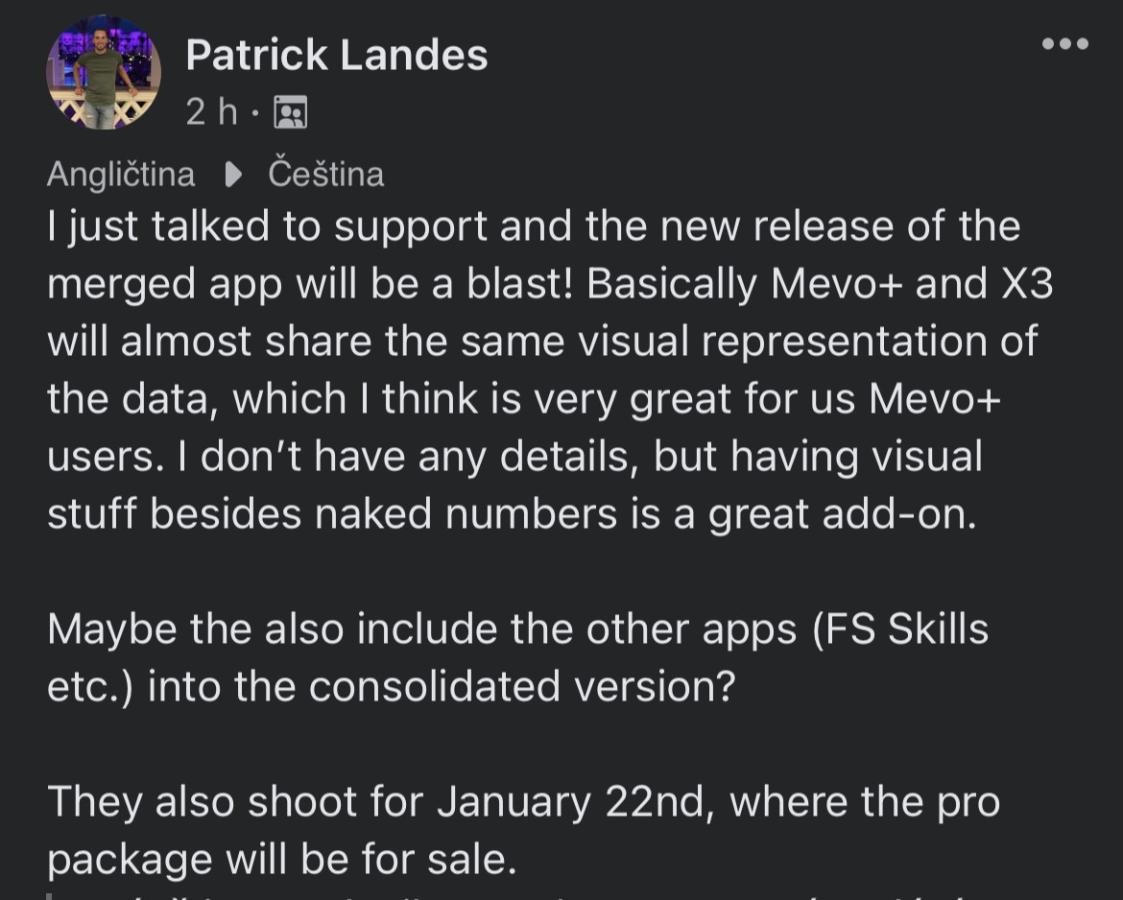Click the "consolidated version?" text
The image size is (1123, 900).
pos(521,687)
